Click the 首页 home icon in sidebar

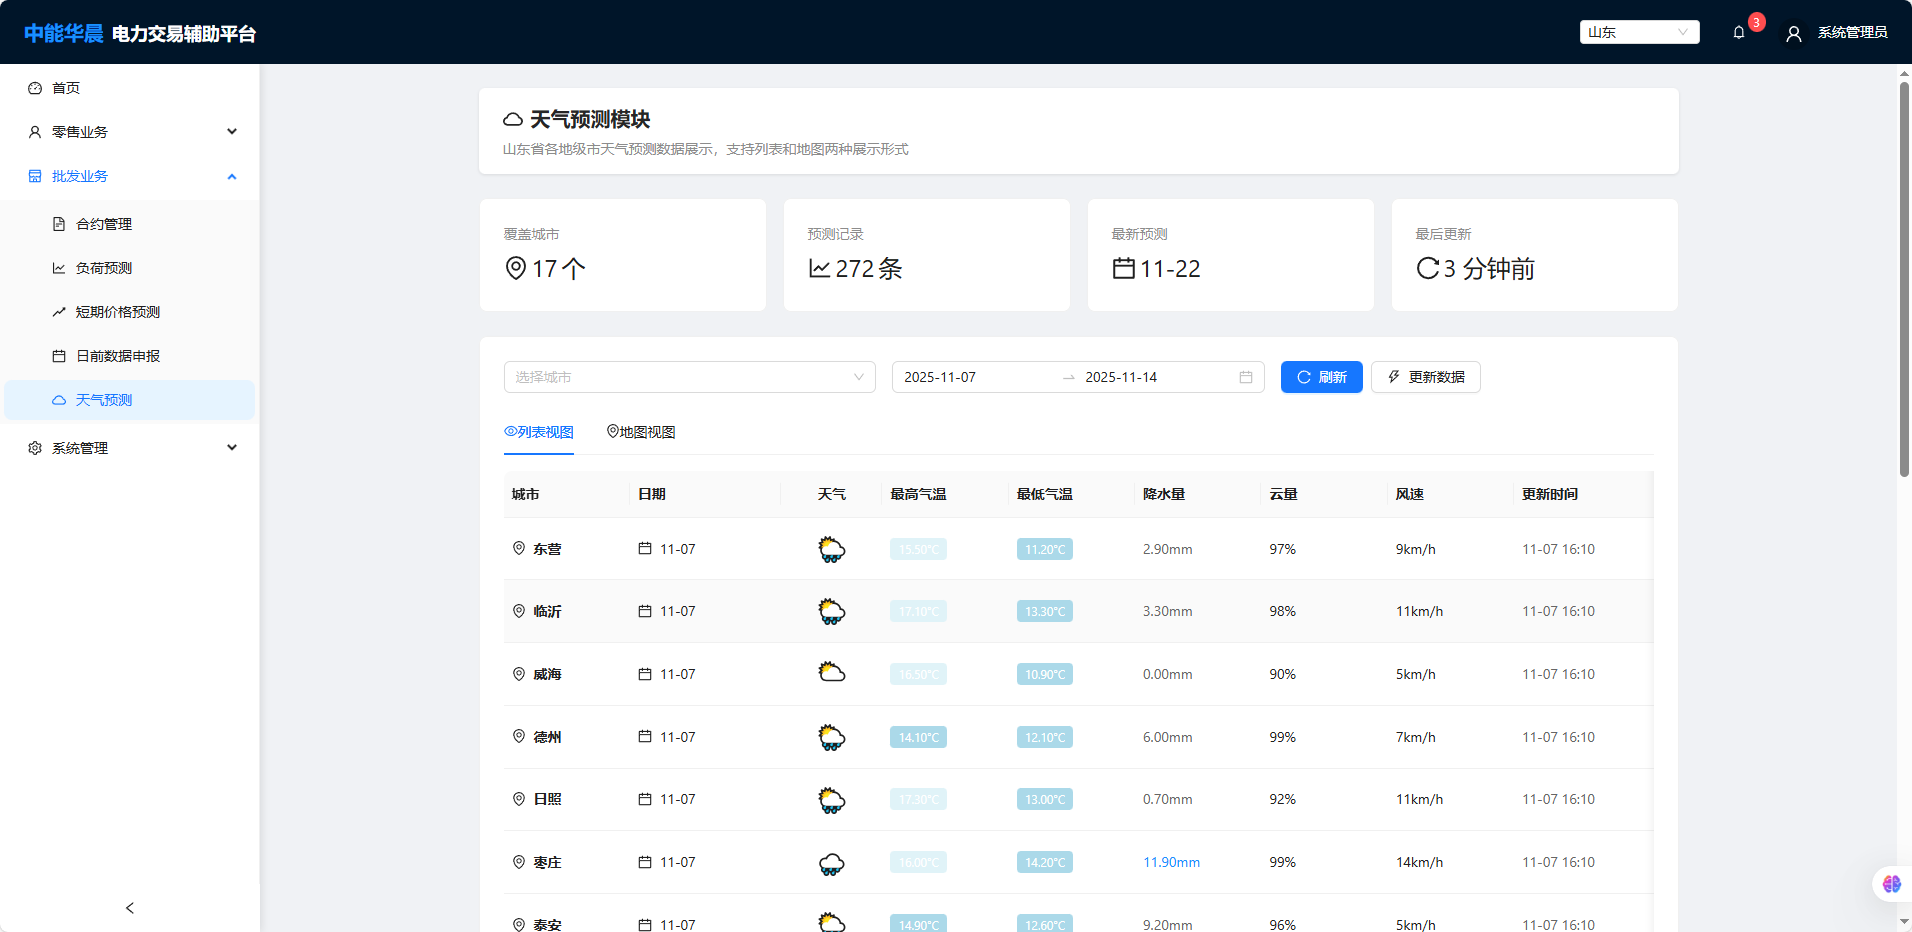pos(35,87)
